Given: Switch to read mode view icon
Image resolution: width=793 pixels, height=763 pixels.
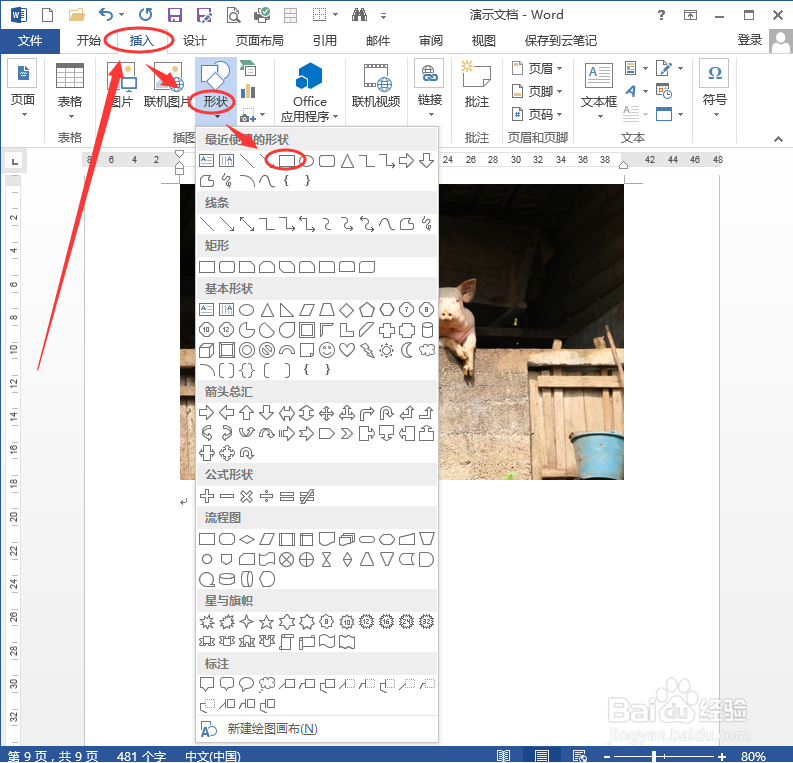Looking at the screenshot, I should (503, 756).
